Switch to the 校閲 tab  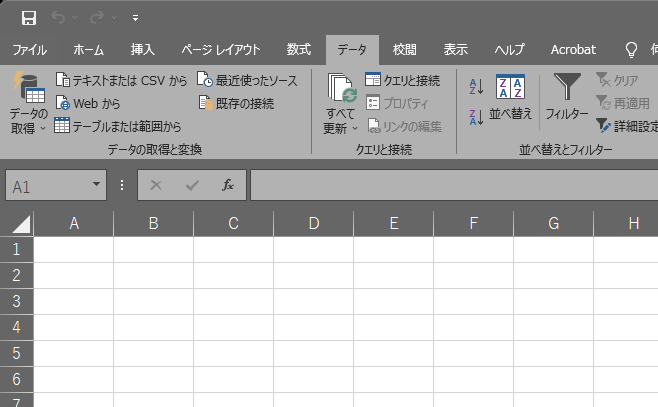click(x=405, y=50)
